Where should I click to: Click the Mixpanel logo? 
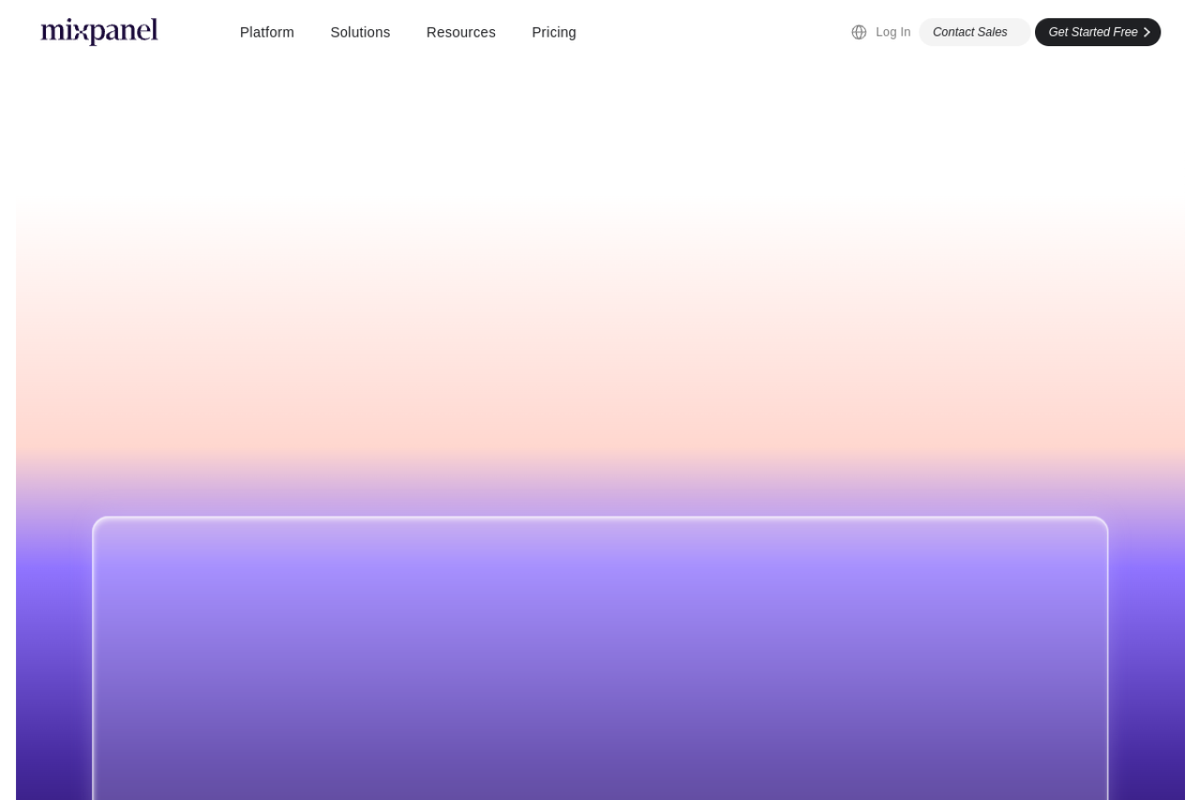tap(99, 31)
